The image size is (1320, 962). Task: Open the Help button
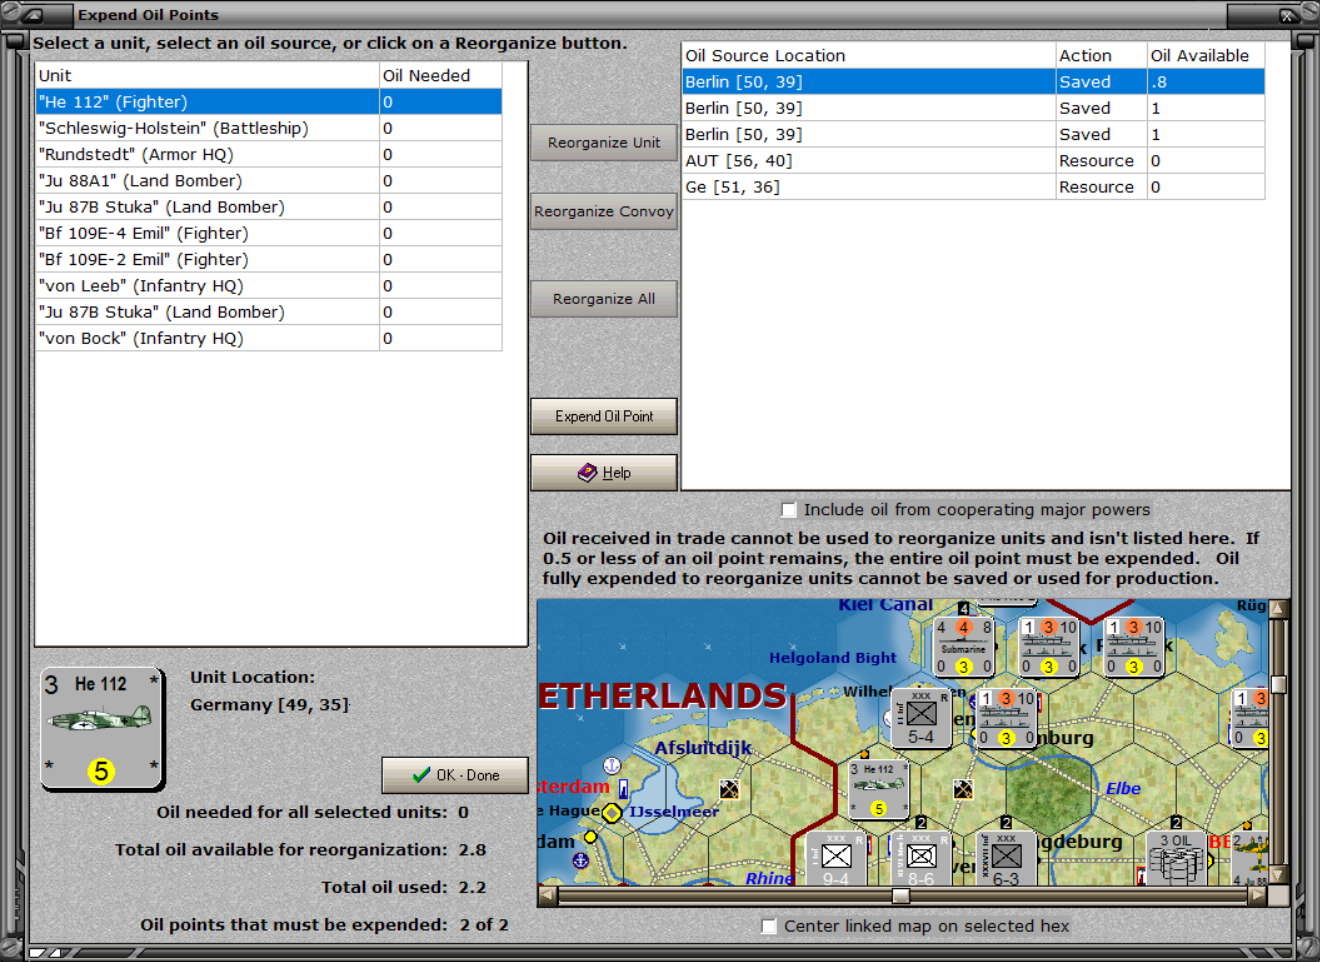point(604,472)
